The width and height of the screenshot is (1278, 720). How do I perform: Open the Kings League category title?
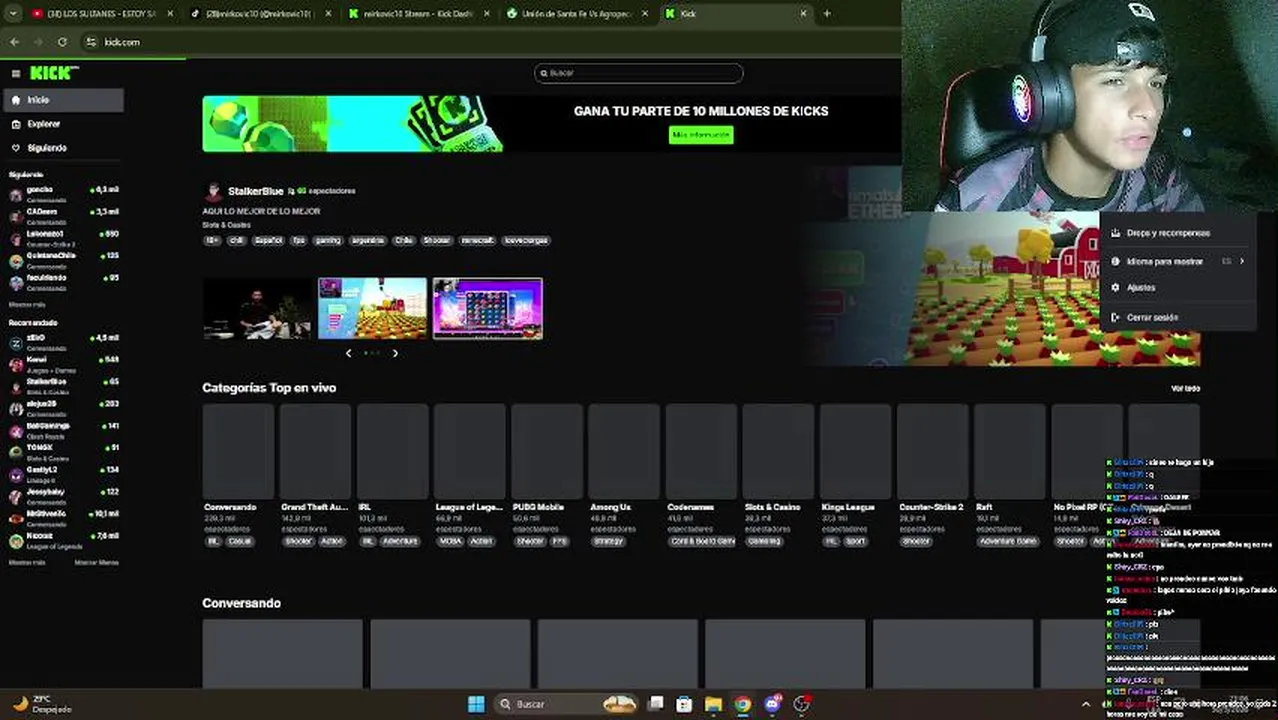click(x=848, y=507)
